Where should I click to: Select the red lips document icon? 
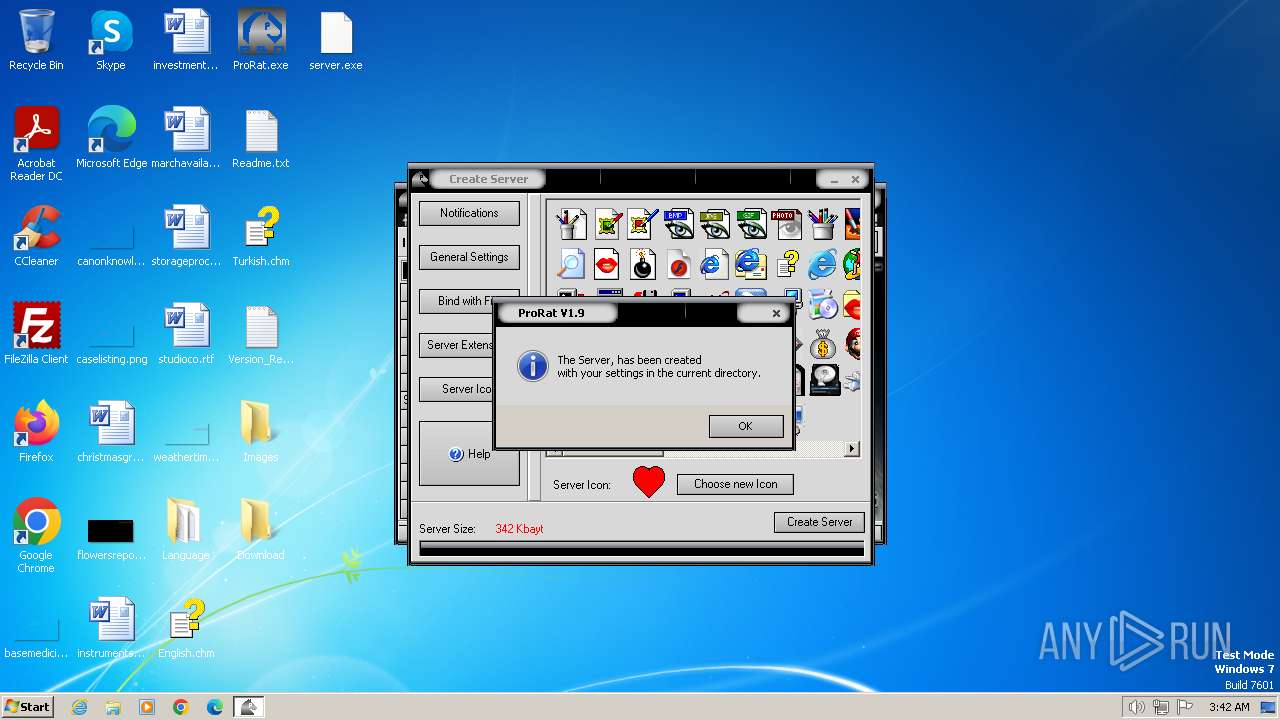pos(607,264)
